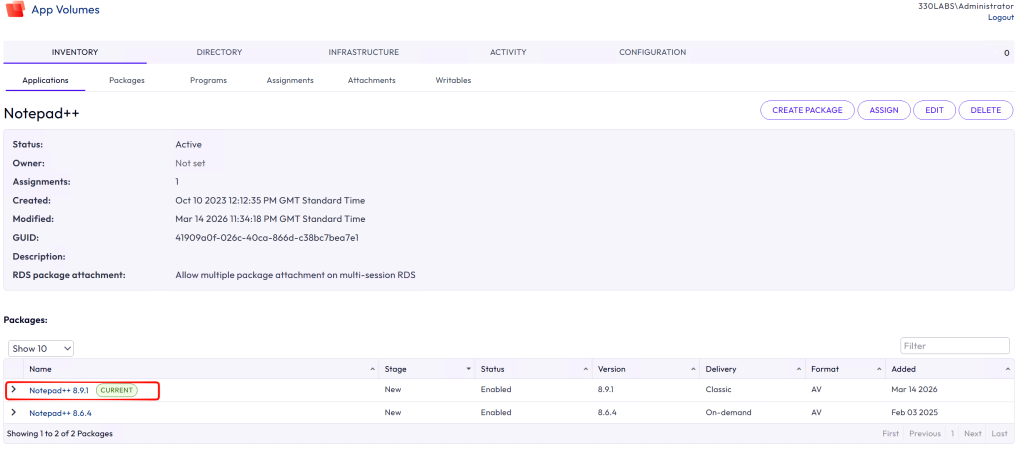Click the Modified date Mar 14 2026 value
This screenshot has width=1024, height=457.
(270, 219)
